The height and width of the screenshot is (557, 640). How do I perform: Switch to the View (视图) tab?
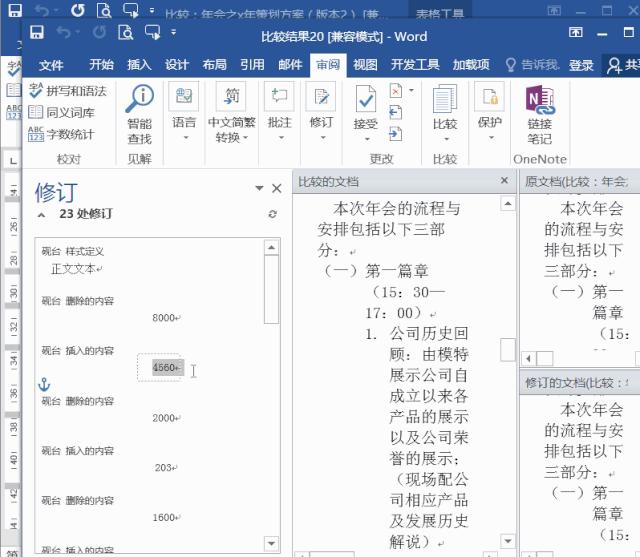tap(365, 64)
